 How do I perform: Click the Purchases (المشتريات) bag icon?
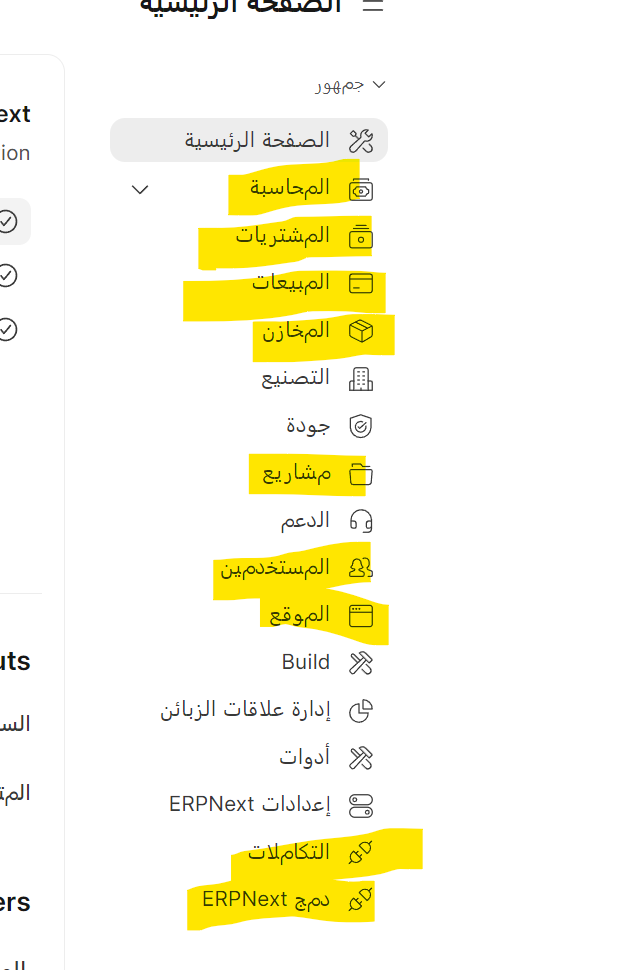pos(361,237)
